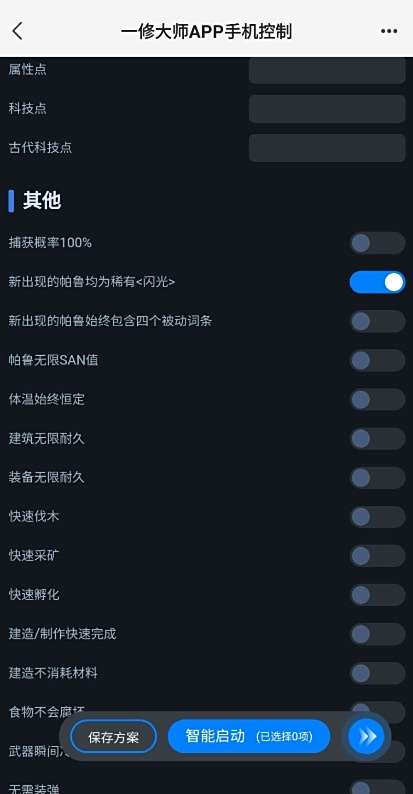Select the 科技点 input field
The height and width of the screenshot is (794, 413).
(x=327, y=108)
